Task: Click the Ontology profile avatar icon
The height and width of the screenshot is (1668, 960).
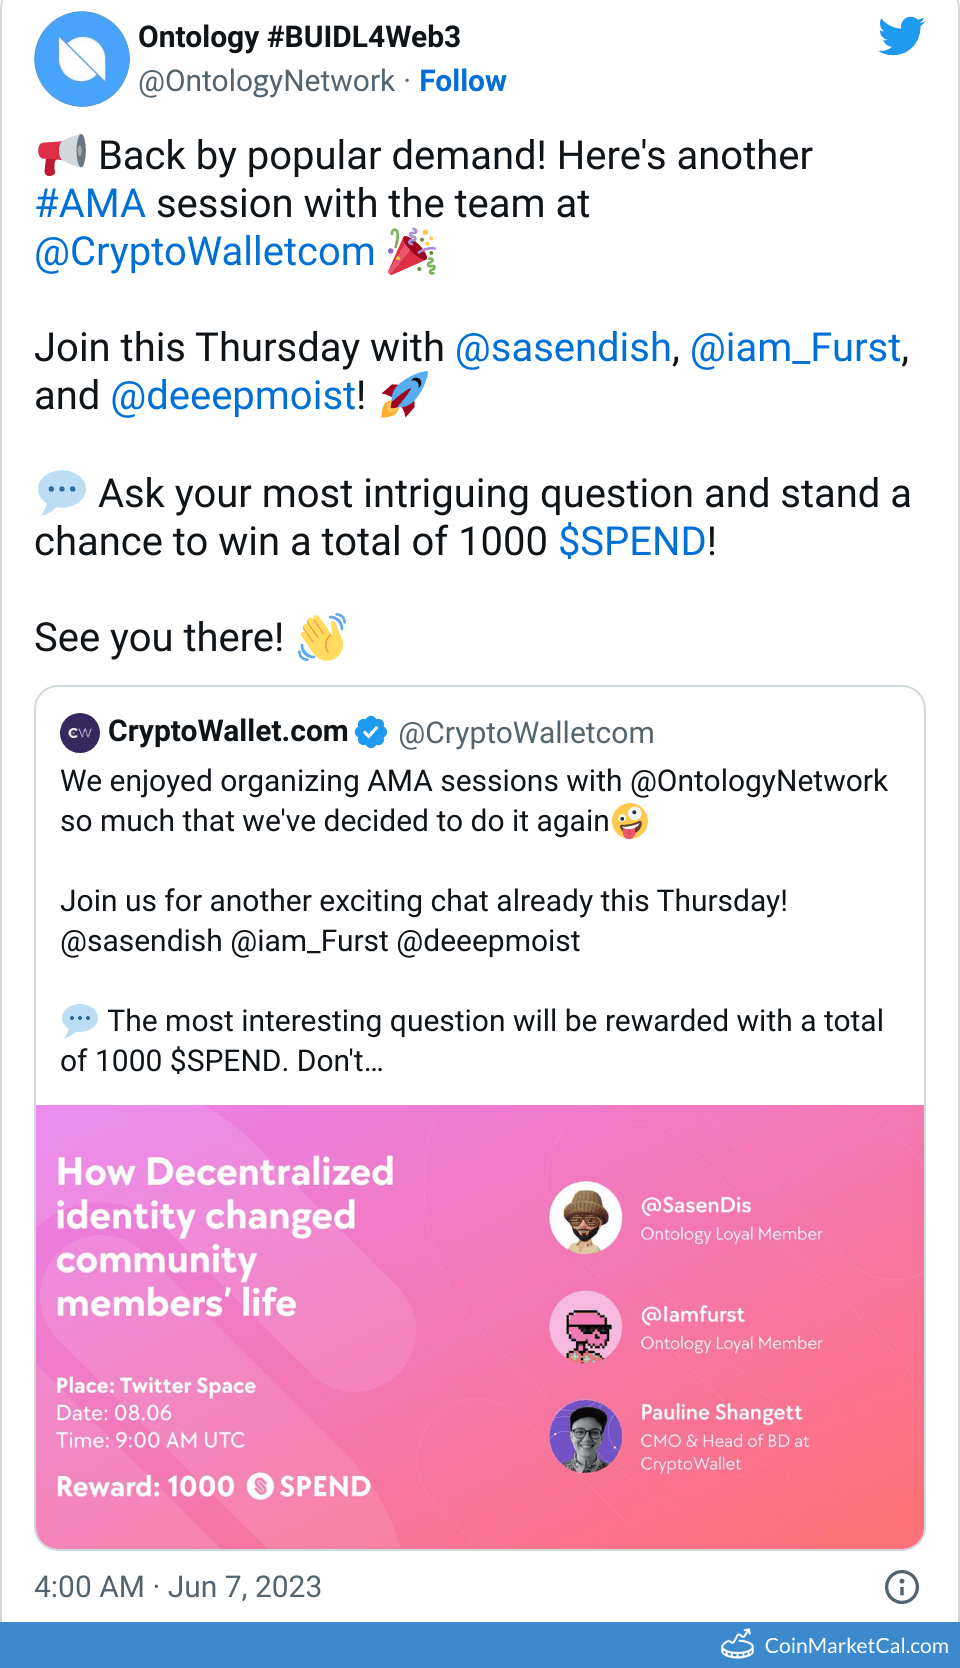Action: pos(82,59)
